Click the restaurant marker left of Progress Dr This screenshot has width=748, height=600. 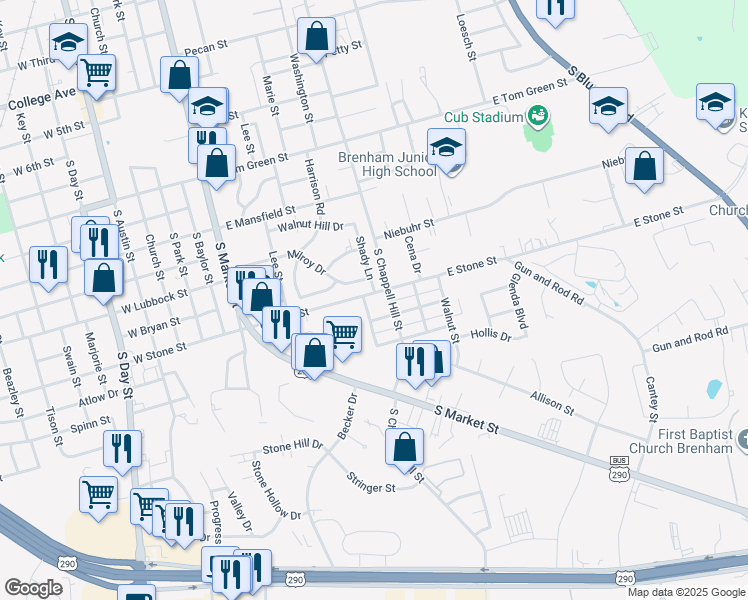tap(185, 524)
